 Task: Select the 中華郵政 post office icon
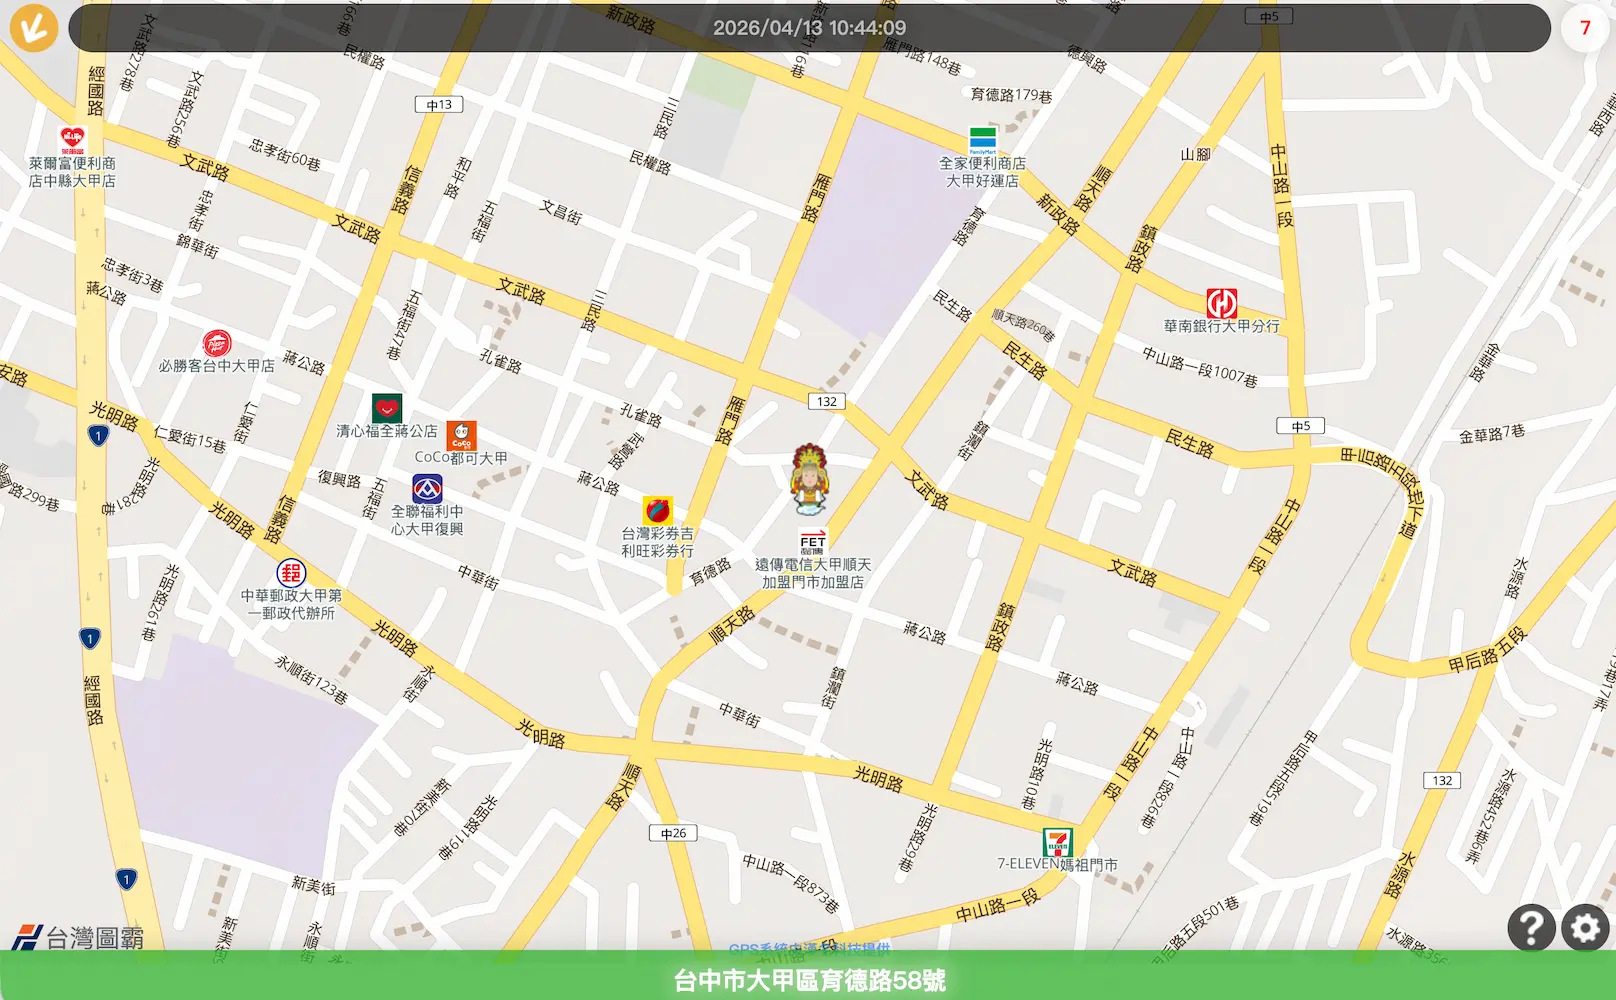291,573
